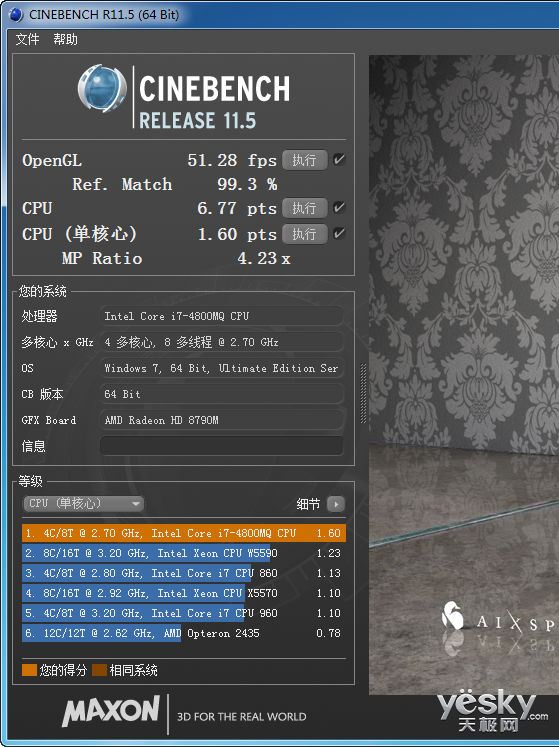Screen dimensions: 559x747
Task: Click the MAXON logo at bottom
Action: click(x=111, y=711)
